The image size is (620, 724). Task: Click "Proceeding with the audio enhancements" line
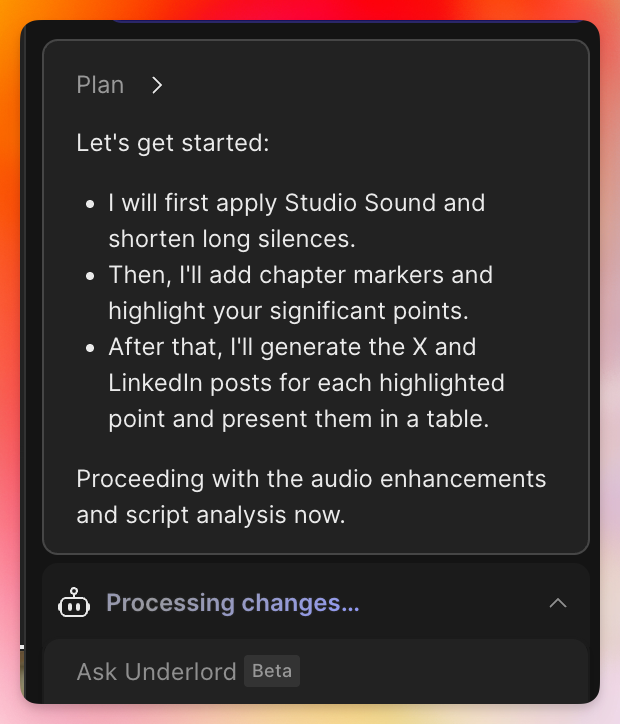click(310, 478)
